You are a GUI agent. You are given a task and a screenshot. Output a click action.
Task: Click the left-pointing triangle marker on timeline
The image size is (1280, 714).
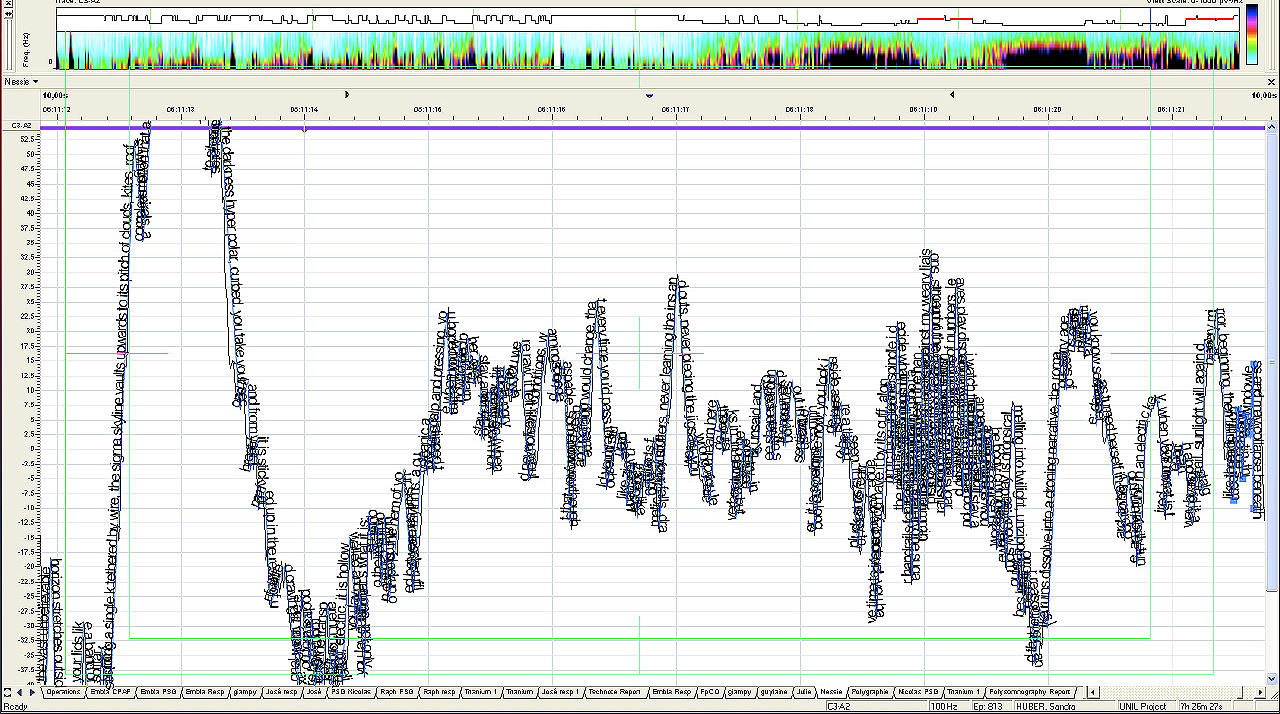[x=952, y=94]
